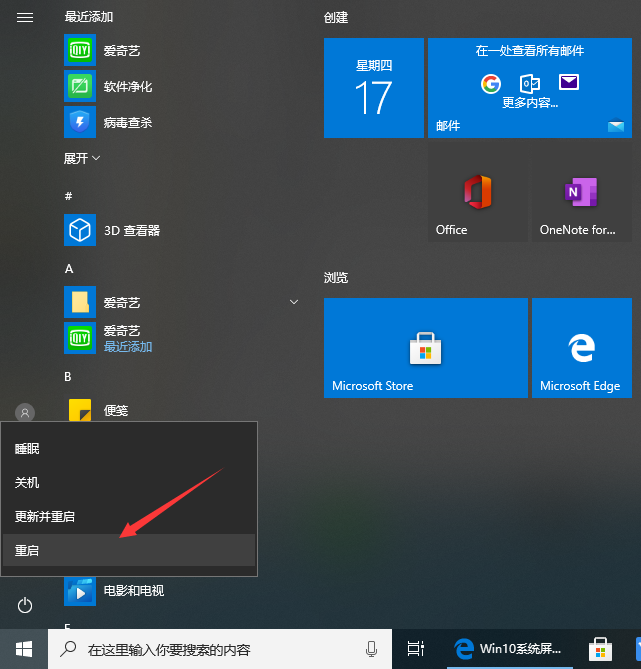Open the calendar tile showing 星期四 17
Image resolution: width=641 pixels, height=669 pixels.
[373, 88]
